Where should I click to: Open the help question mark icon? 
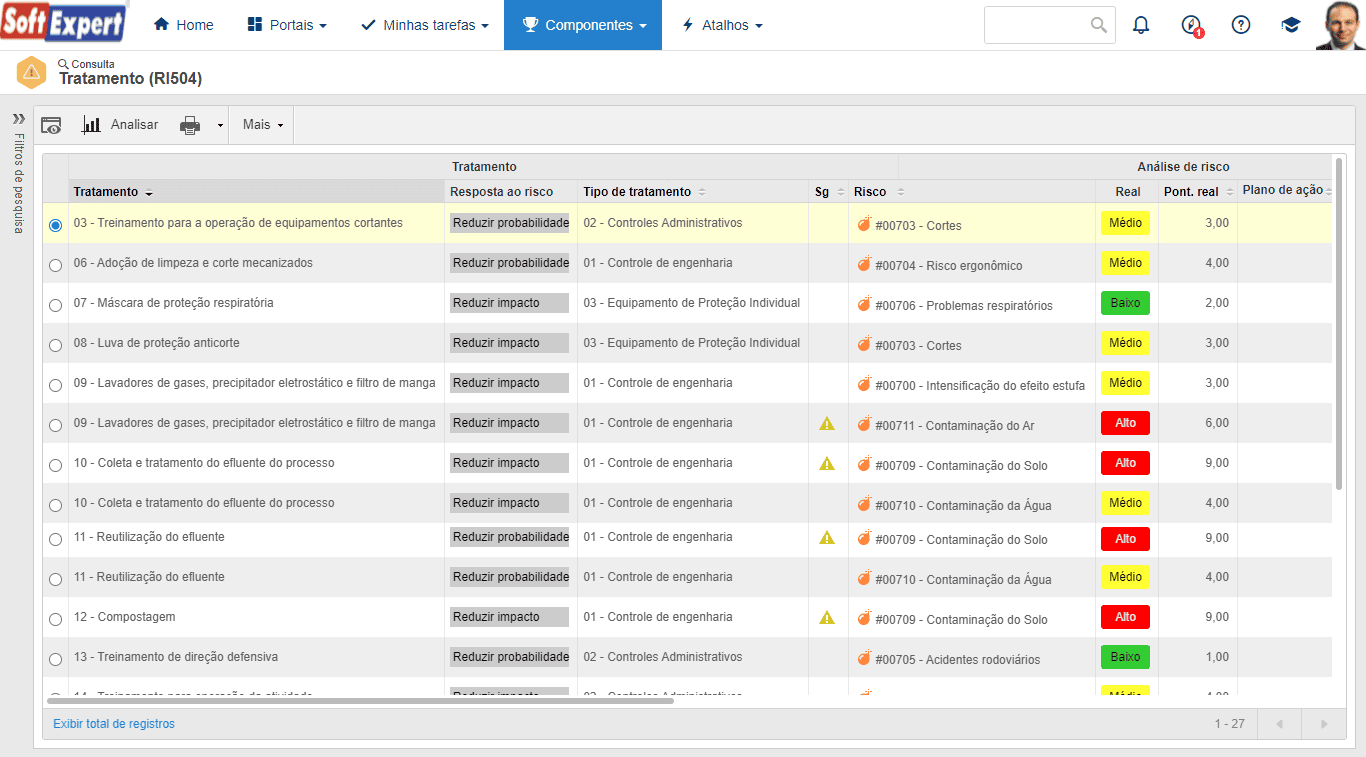coord(1241,25)
